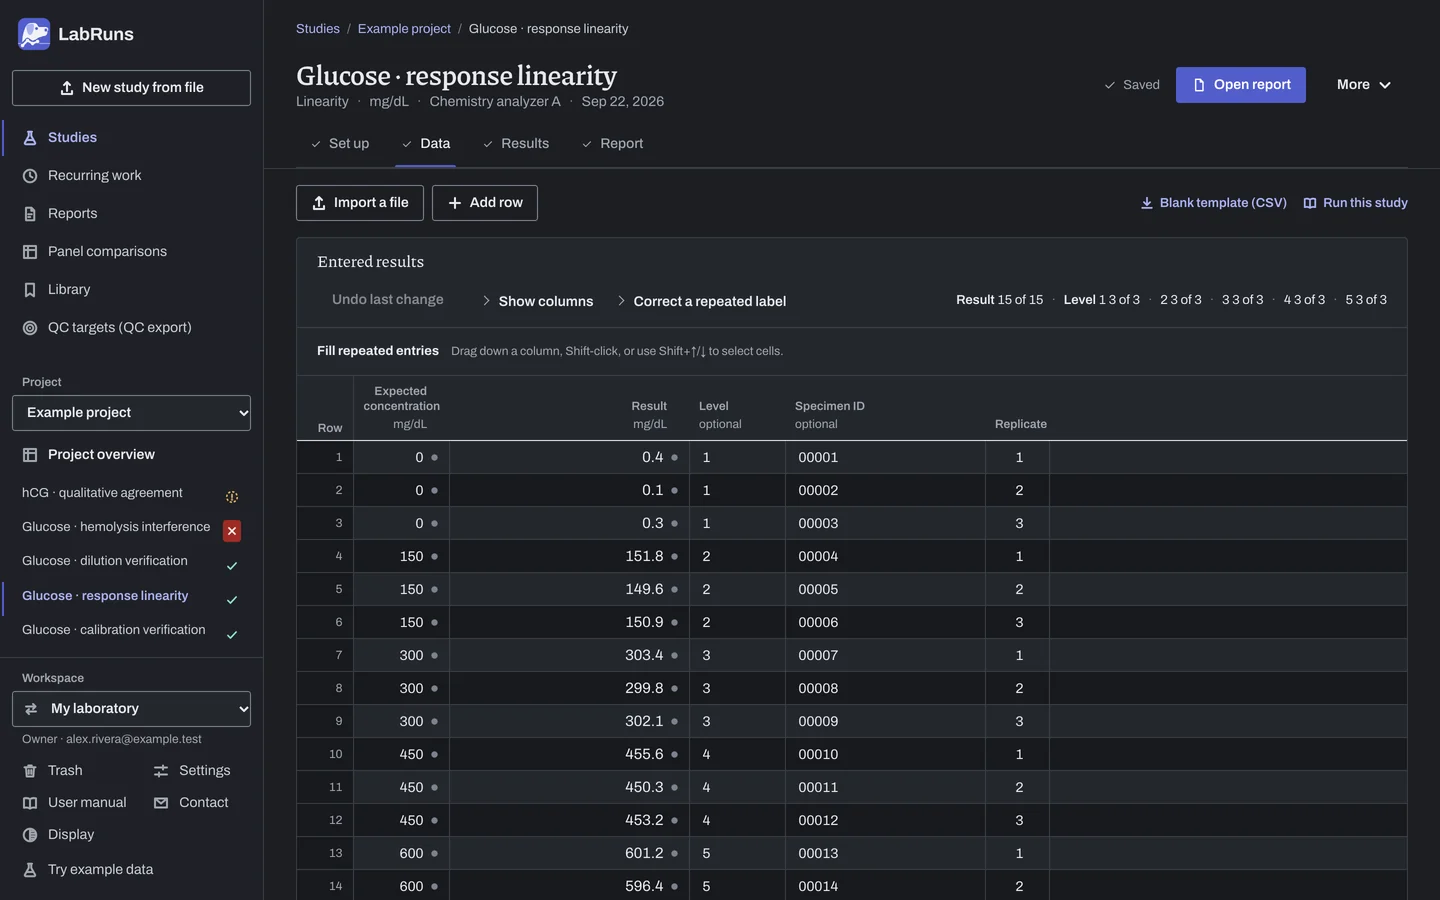Screen dimensions: 1440x900
Task: Open the User manual book icon
Action: pyautogui.click(x=30, y=803)
